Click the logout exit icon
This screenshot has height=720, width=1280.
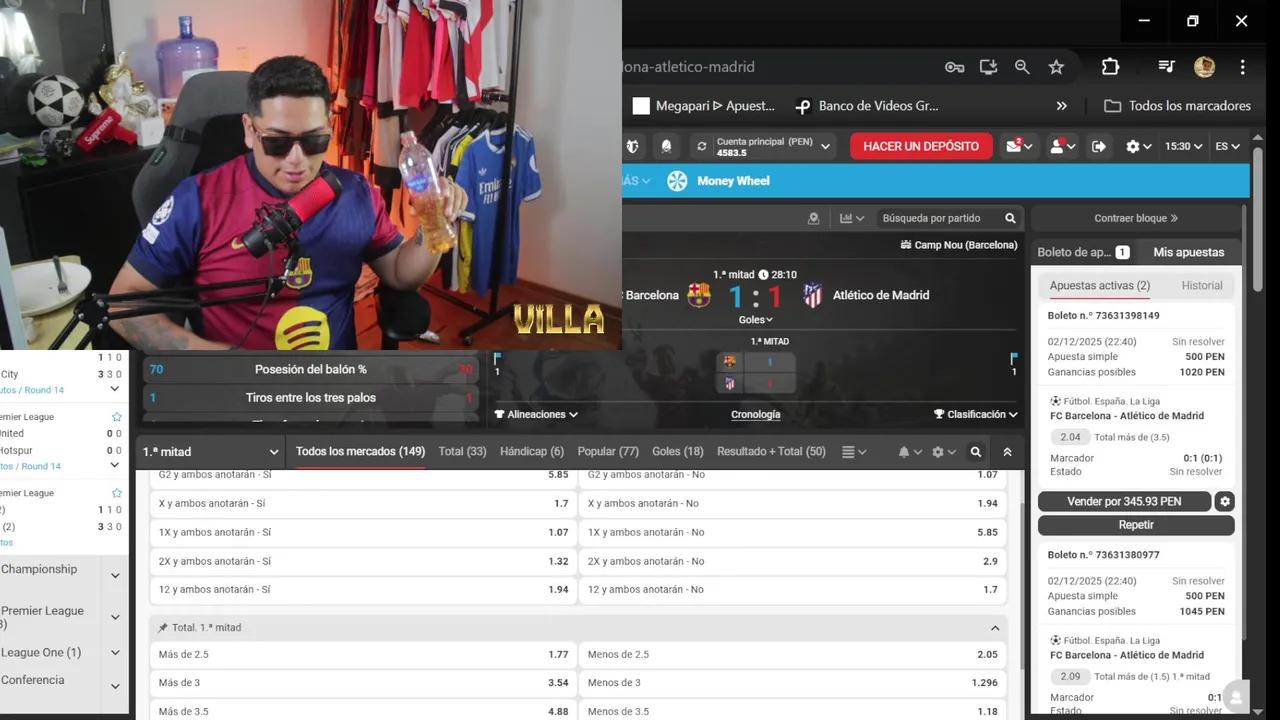tap(1099, 146)
